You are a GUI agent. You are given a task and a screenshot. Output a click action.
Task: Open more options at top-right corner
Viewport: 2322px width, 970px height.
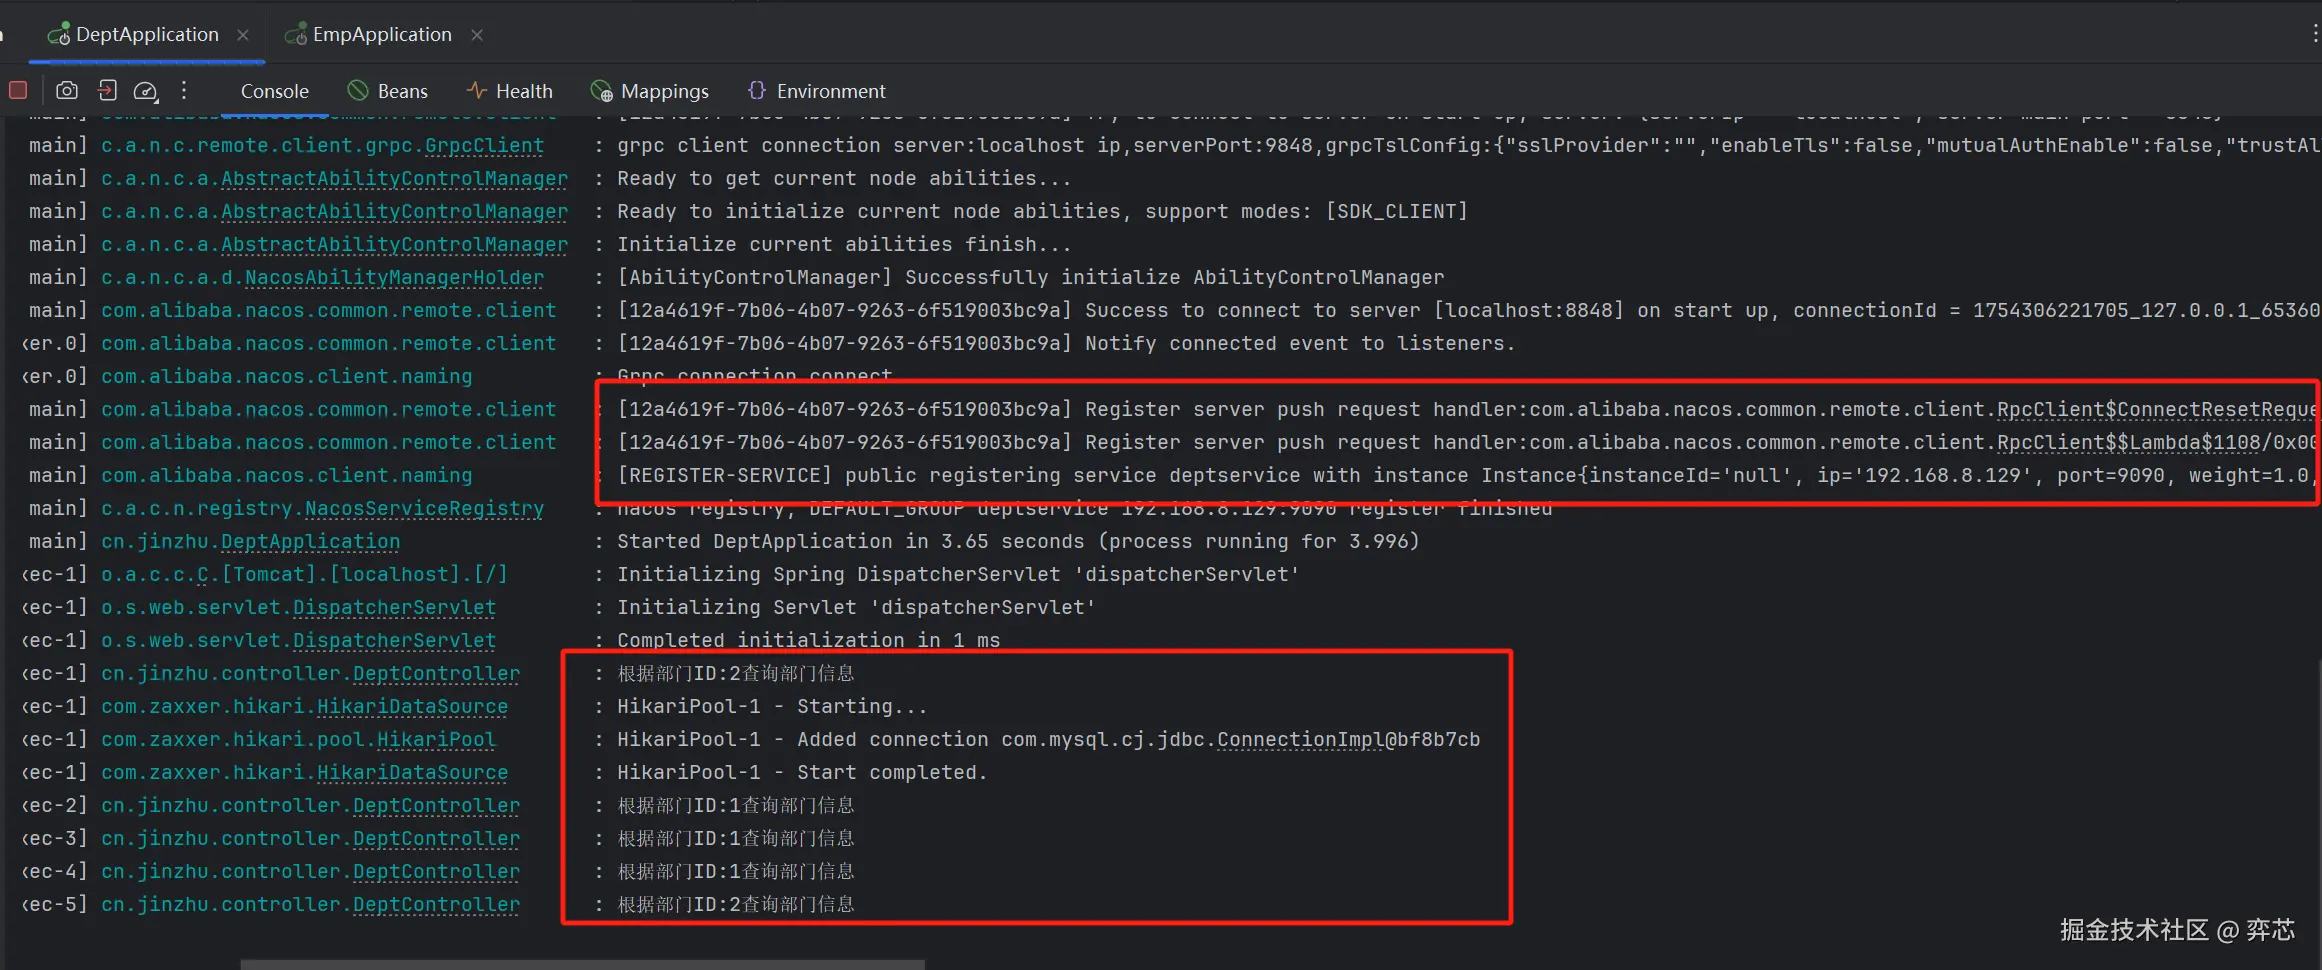(x=2314, y=34)
